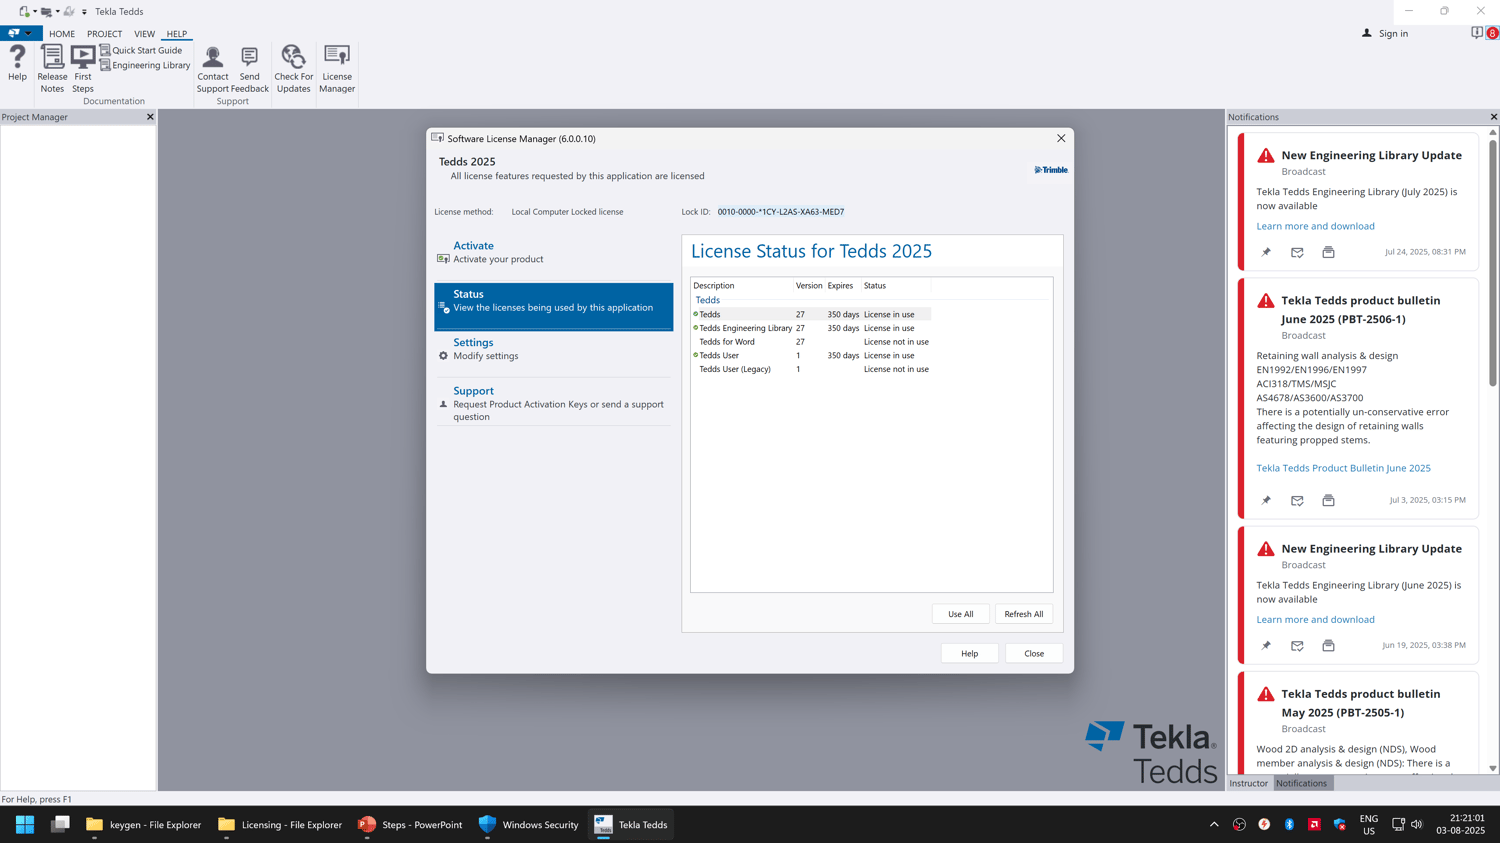Customize the Quick Access Toolbar dropdown

tap(84, 12)
